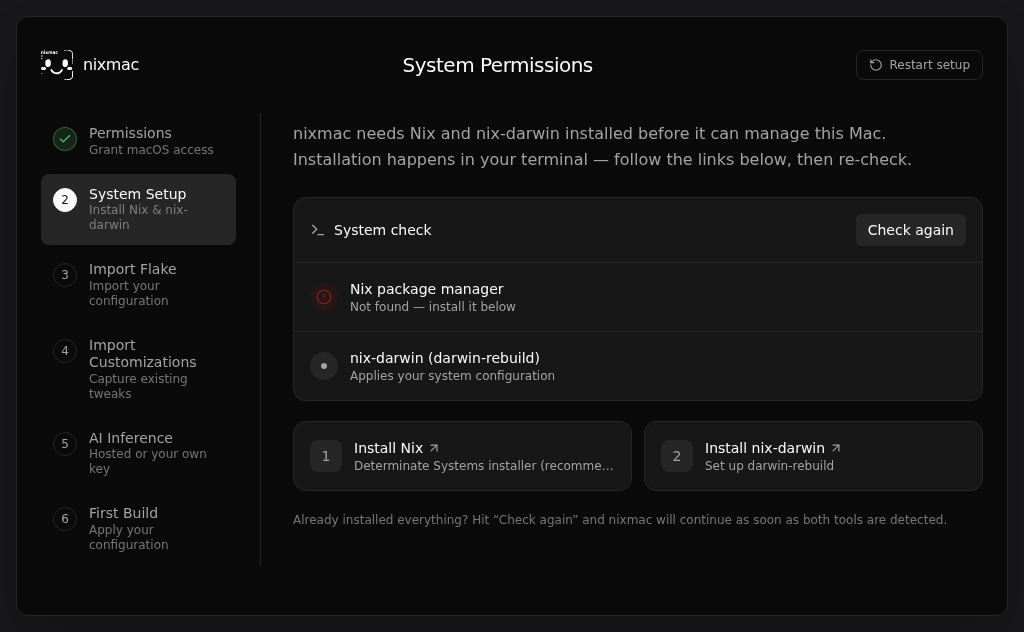1024x632 pixels.
Task: Click the step 6 circle for First Build
Action: pos(65,519)
